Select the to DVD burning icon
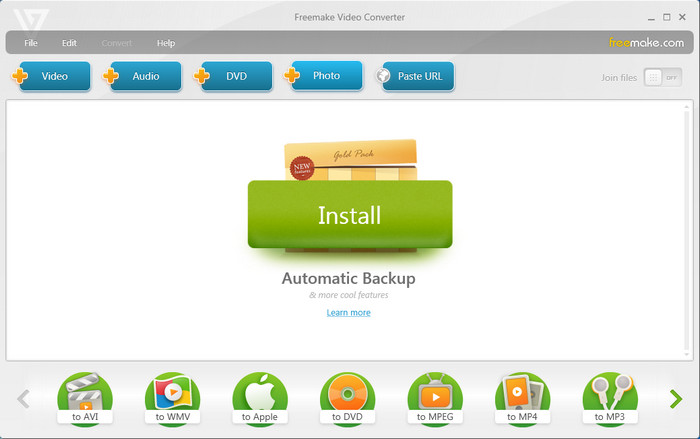 (347, 399)
